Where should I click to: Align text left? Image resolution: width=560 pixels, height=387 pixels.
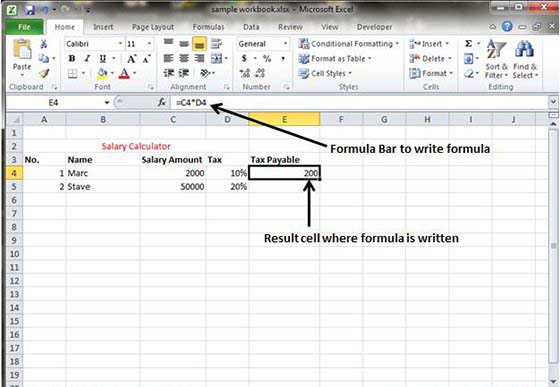(168, 58)
